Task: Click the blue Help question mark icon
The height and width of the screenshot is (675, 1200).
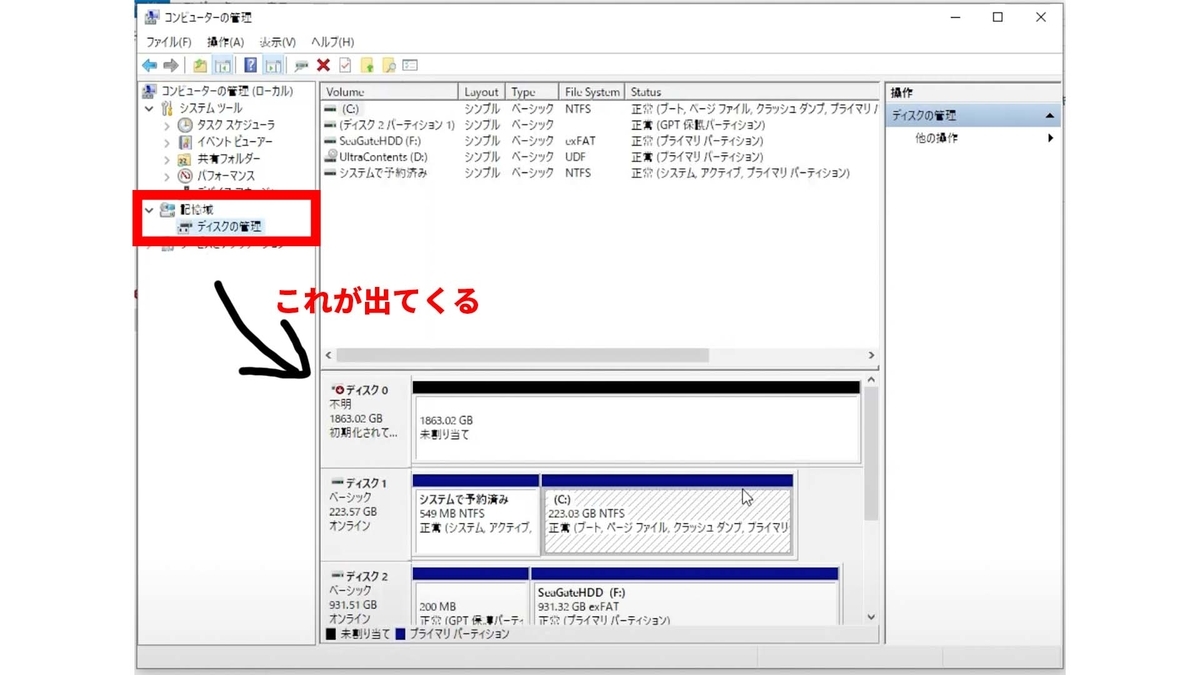Action: pos(250,65)
